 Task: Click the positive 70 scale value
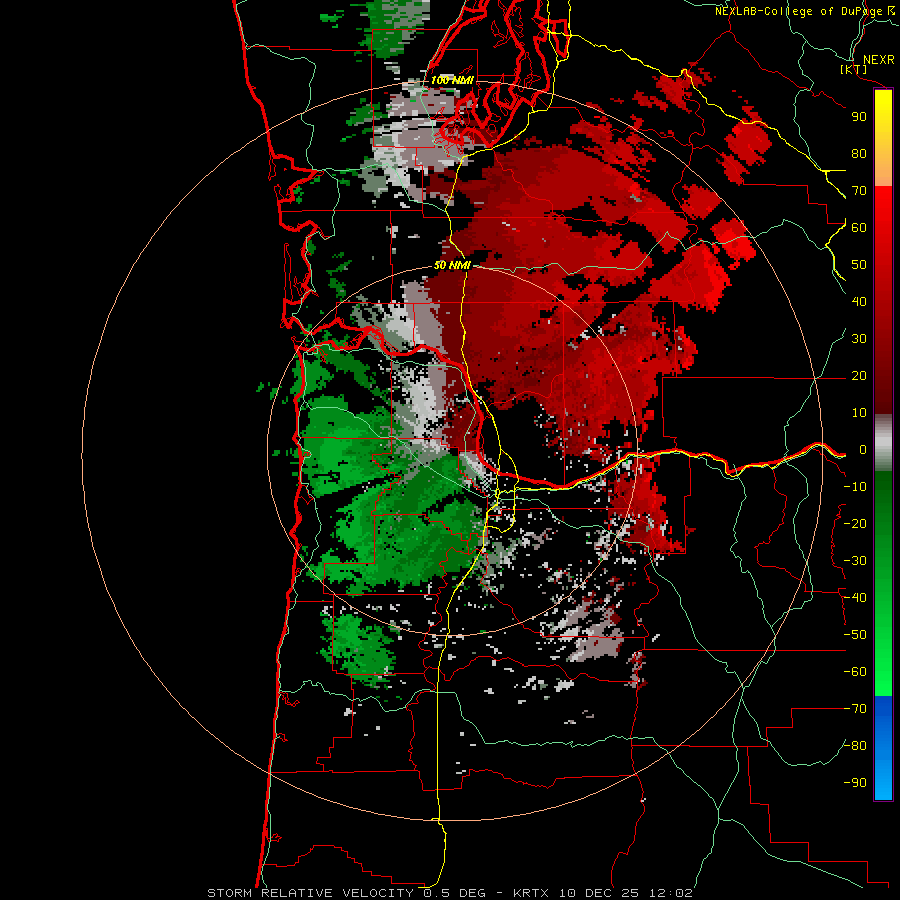(x=859, y=191)
